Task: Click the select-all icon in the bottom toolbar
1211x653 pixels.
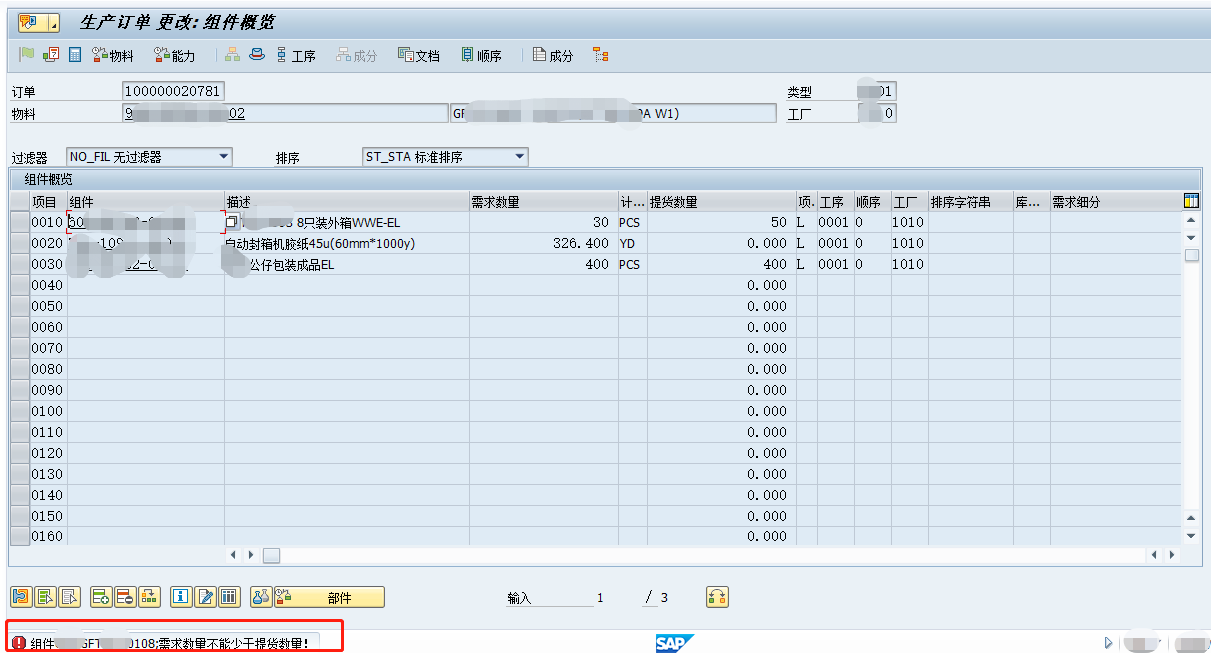Action: (x=45, y=597)
